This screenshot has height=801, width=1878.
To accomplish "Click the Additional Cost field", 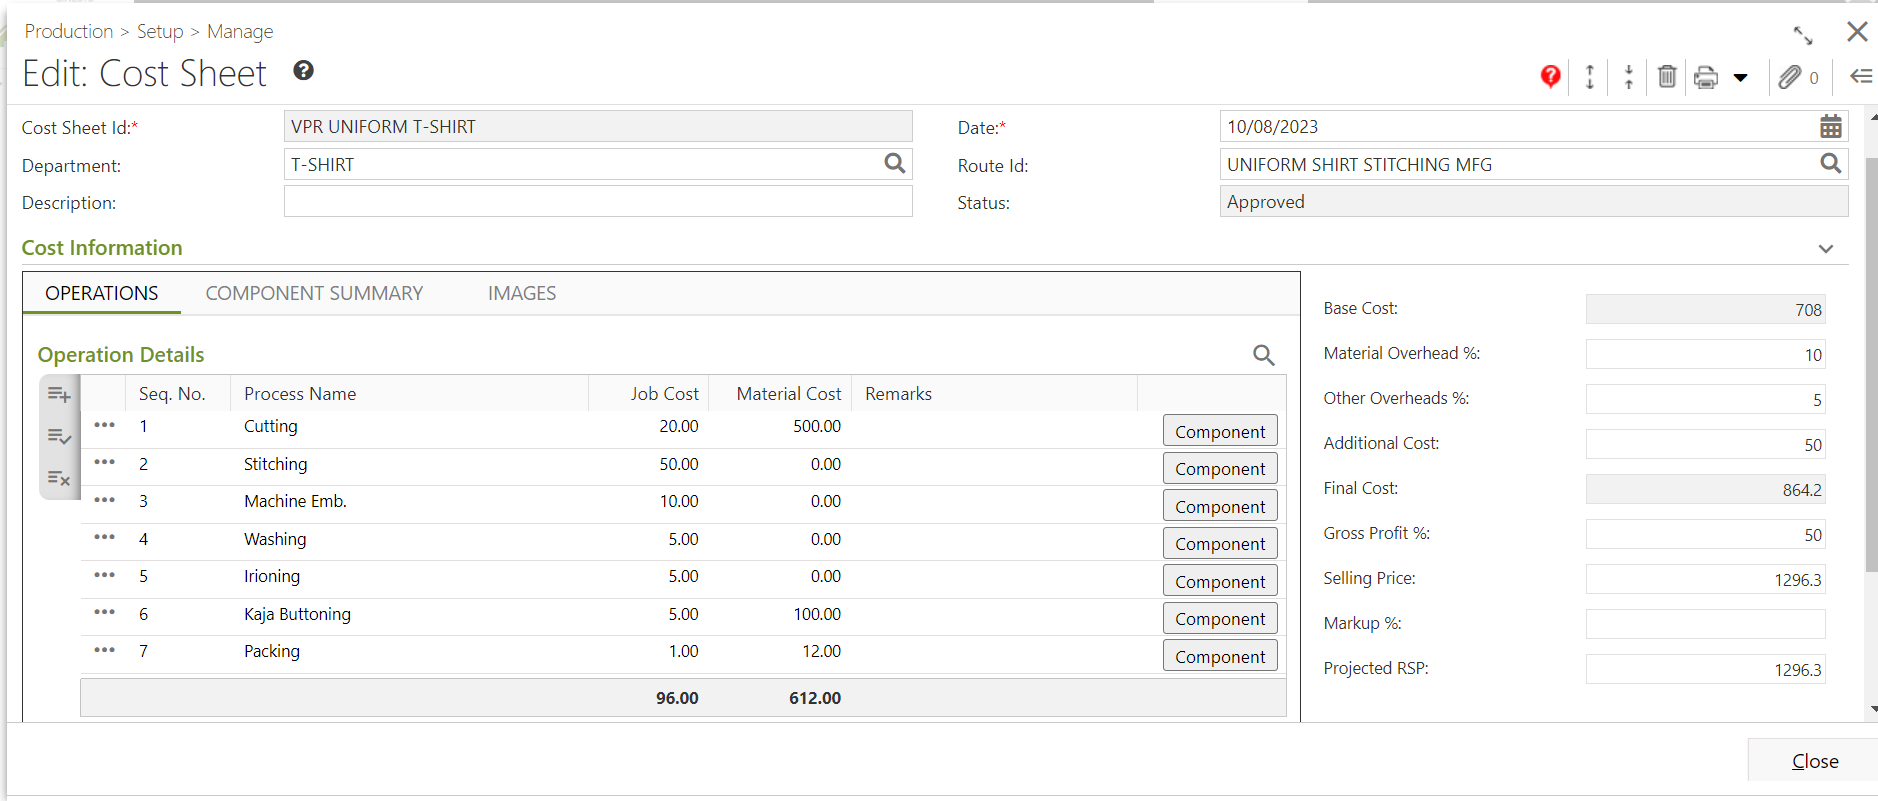I will [1705, 444].
